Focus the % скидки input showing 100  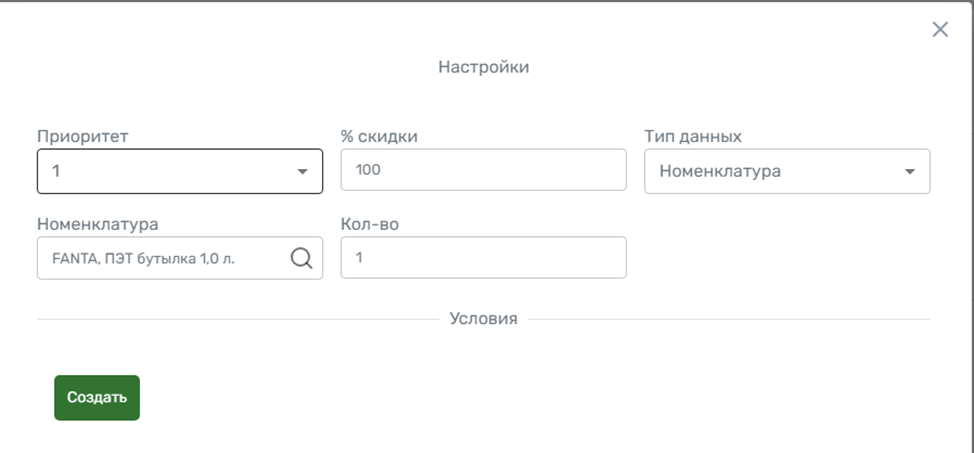coord(483,170)
